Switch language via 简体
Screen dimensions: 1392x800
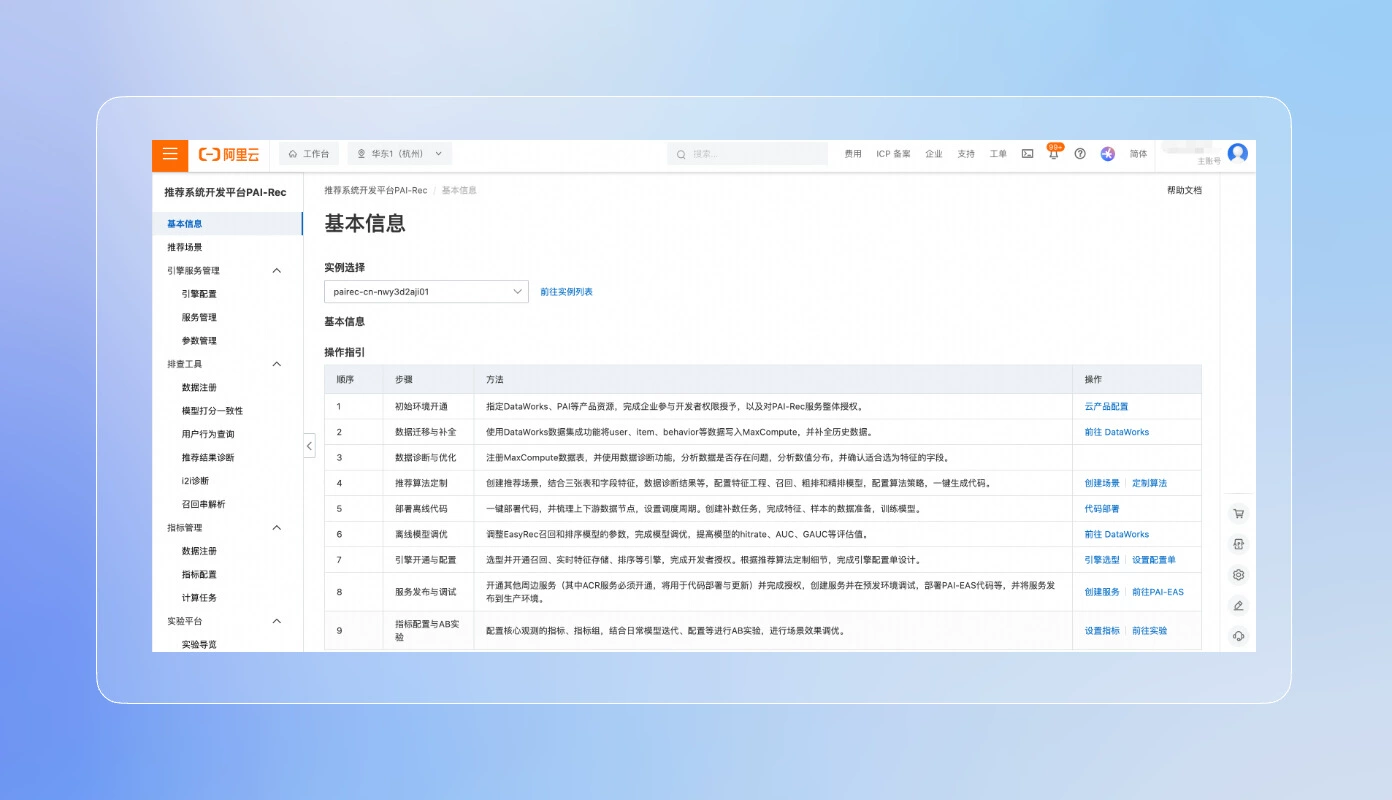click(1138, 154)
